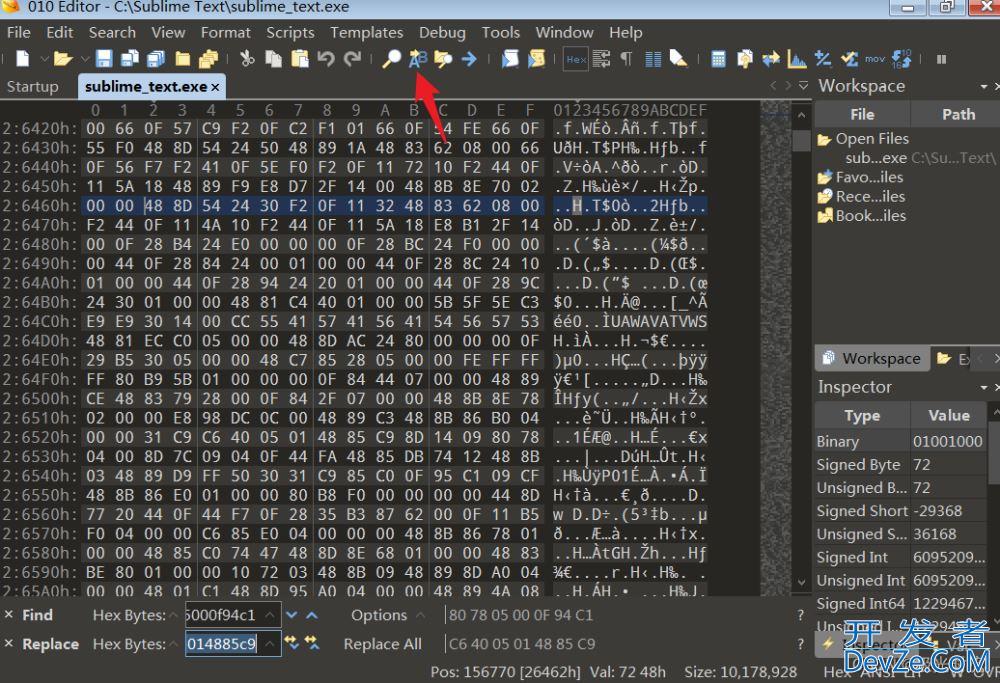Paste with the clipboard icon
This screenshot has width=1000, height=683.
point(300,59)
